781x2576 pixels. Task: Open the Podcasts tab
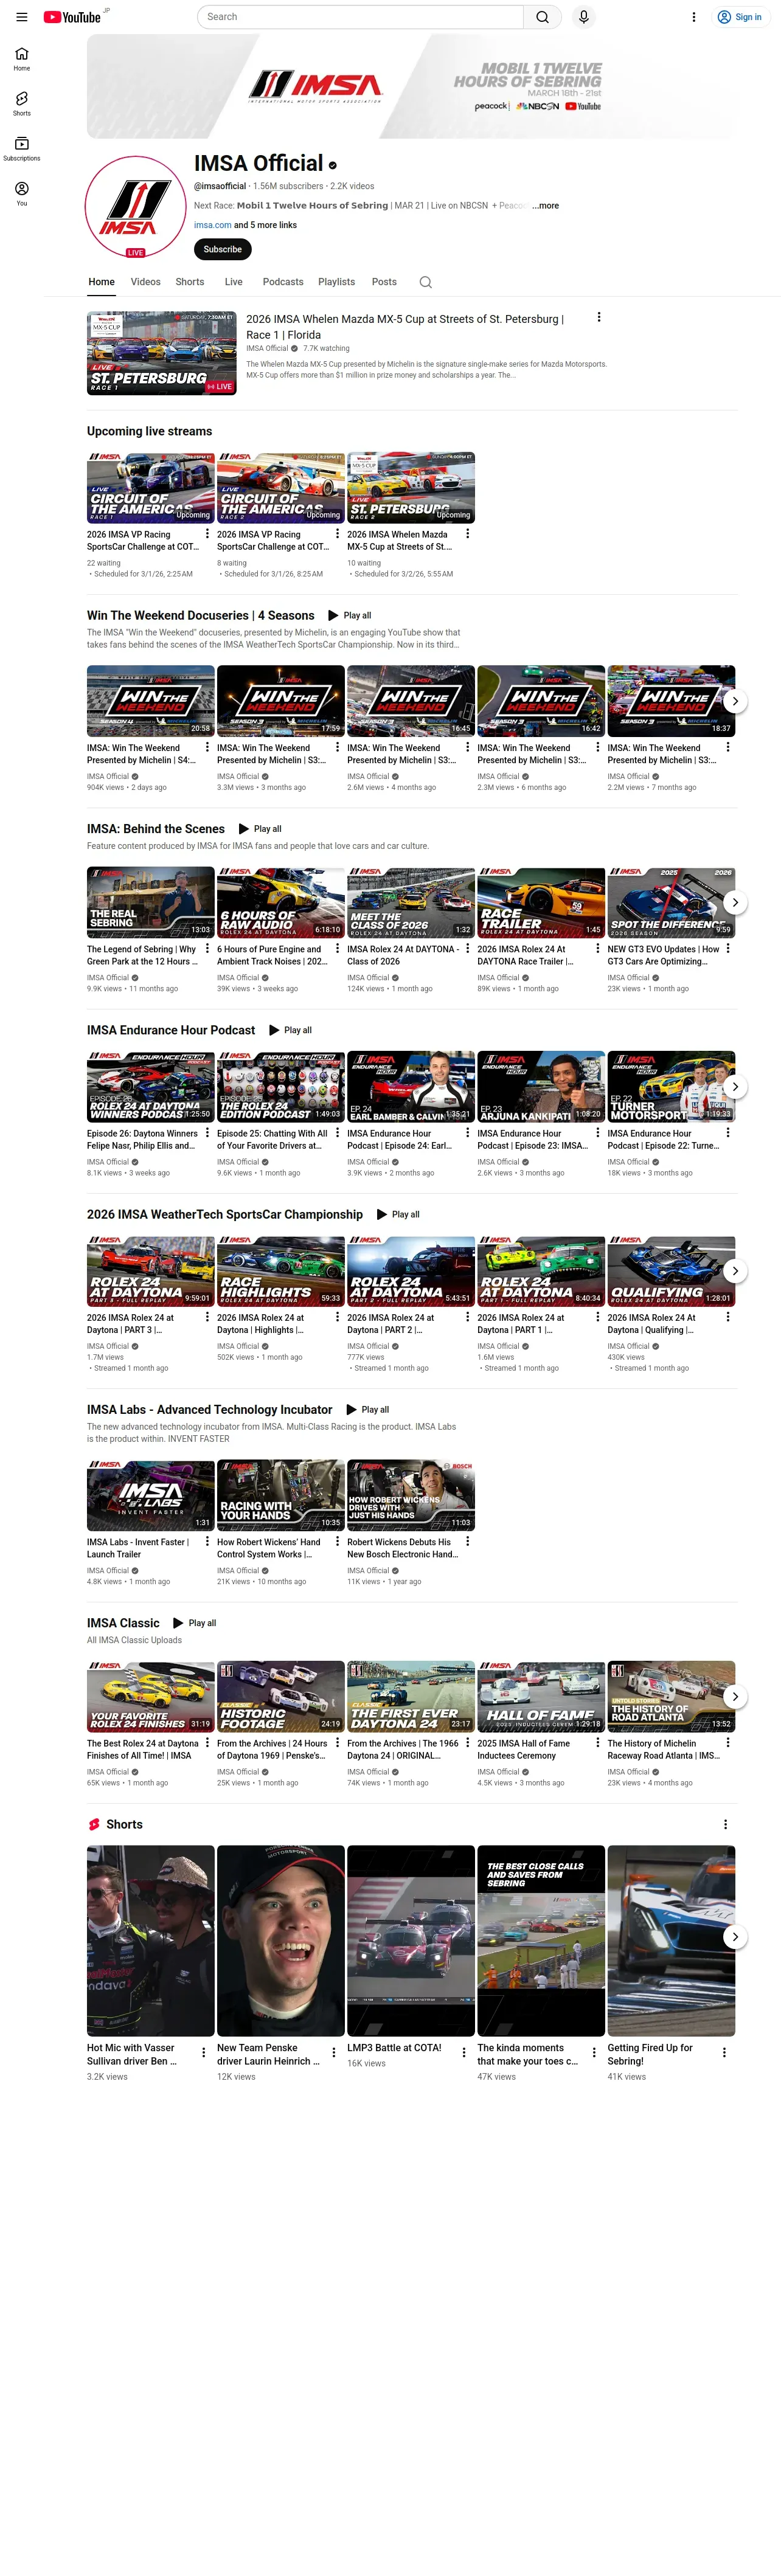pos(283,282)
